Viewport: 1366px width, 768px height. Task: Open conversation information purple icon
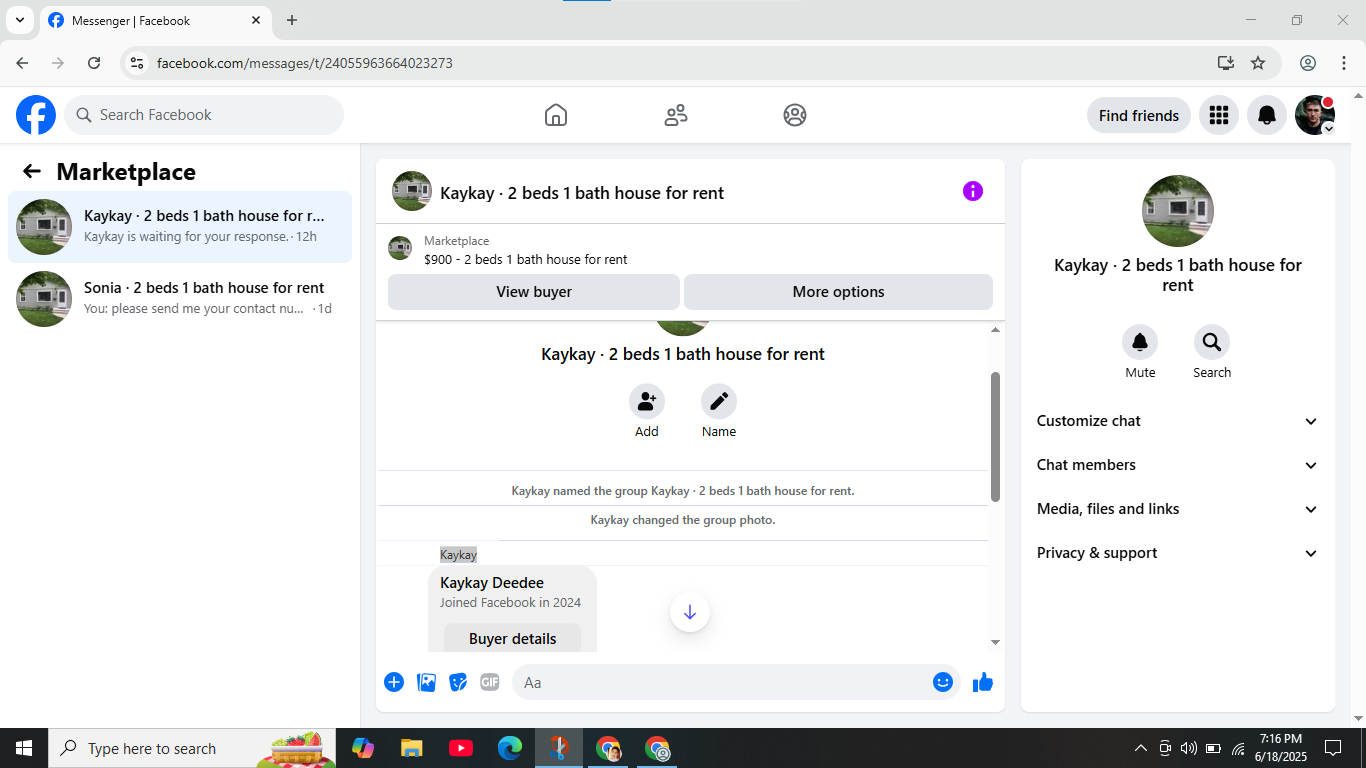point(973,191)
